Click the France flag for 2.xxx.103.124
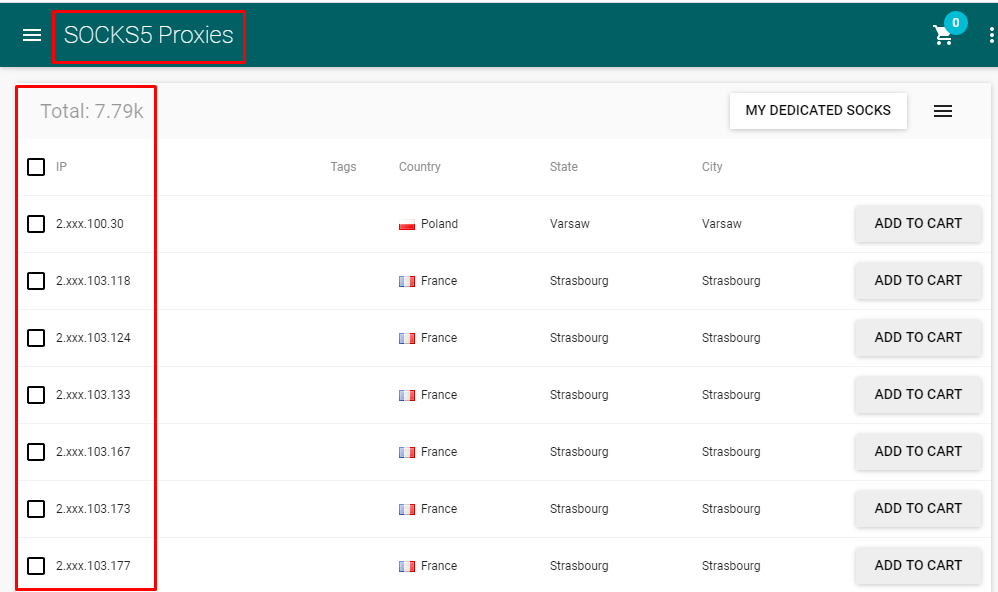The width and height of the screenshot is (998, 592). (x=407, y=338)
